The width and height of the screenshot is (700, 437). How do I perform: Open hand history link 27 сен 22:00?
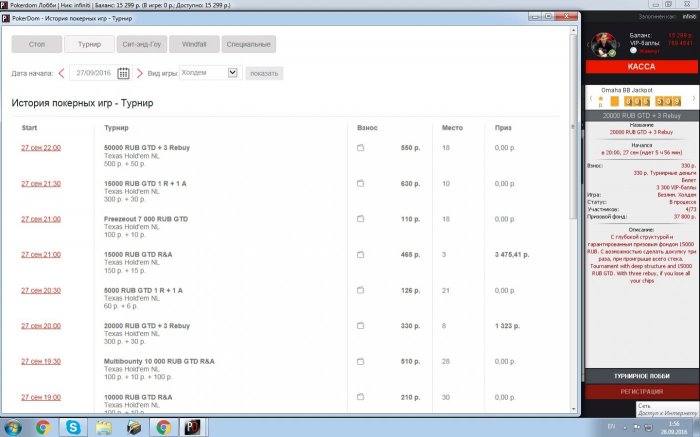click(41, 148)
